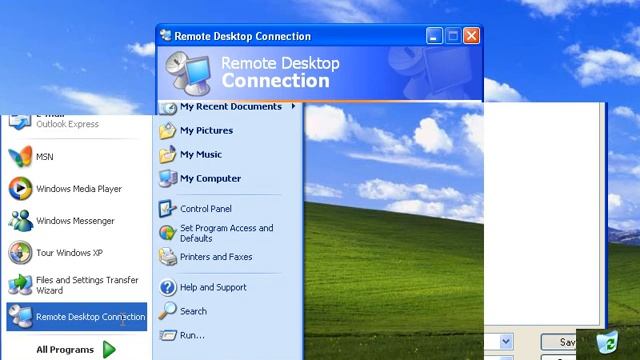Screen dimensions: 640x360
Task: Click the Remote Desktop Connection start menu icon
Action: [x=21, y=316]
